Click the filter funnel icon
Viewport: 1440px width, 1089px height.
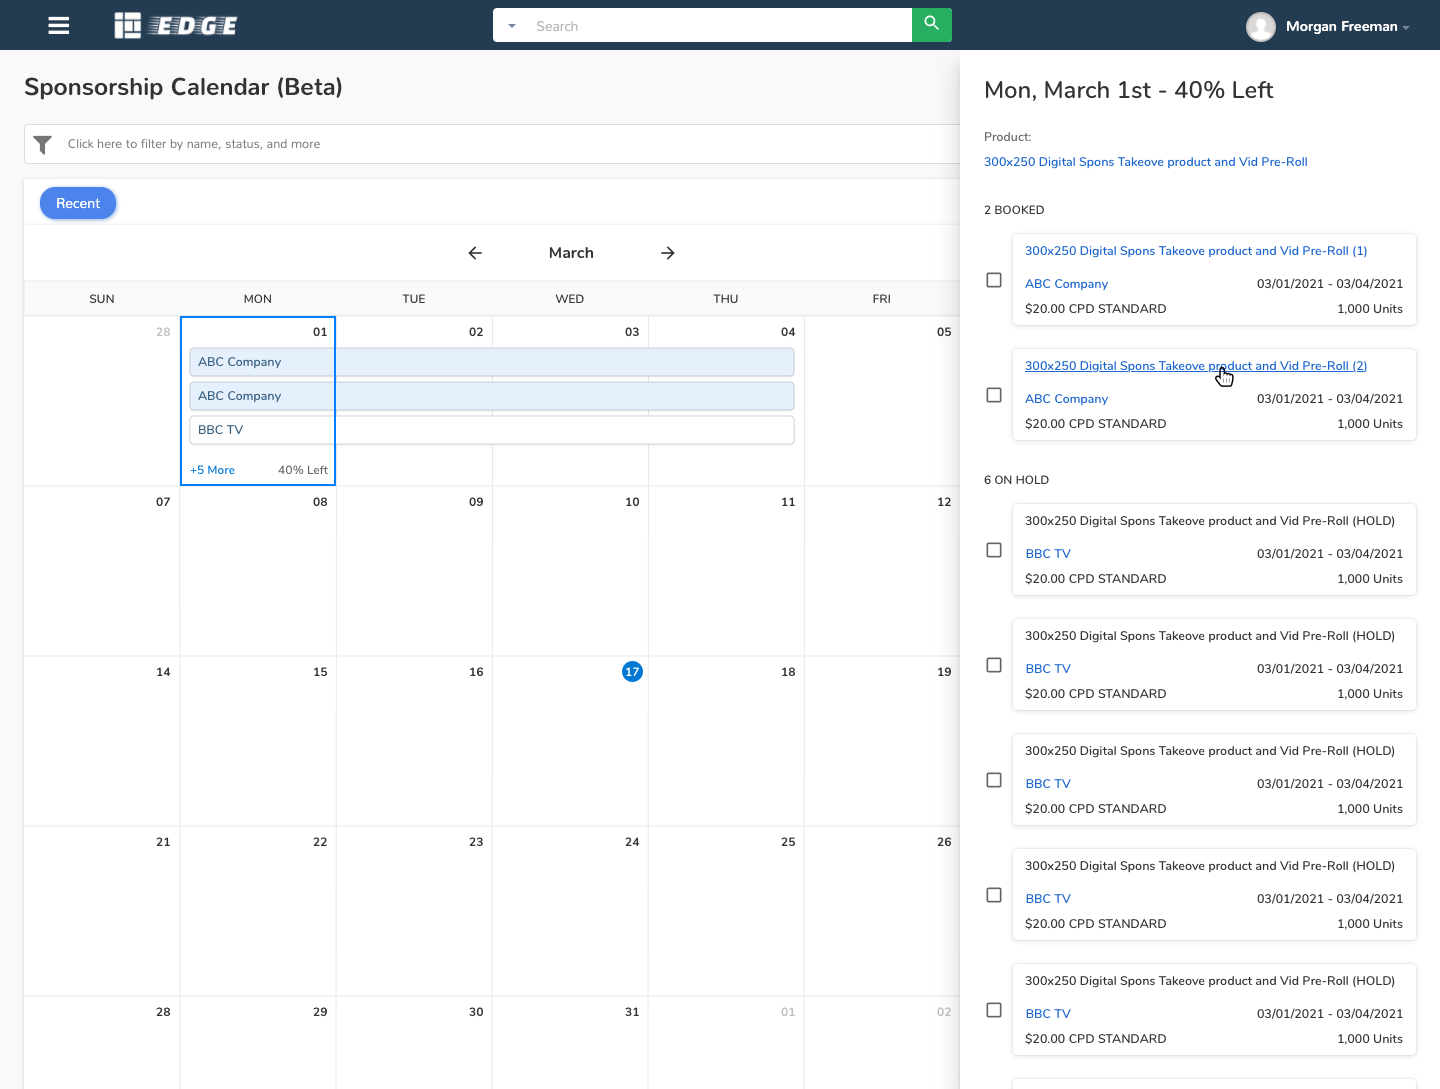[43, 145]
